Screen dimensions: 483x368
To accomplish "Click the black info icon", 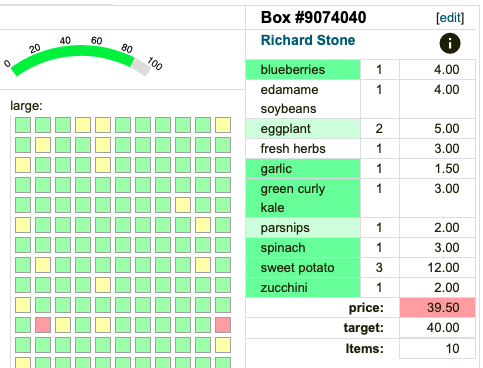I will (450, 43).
